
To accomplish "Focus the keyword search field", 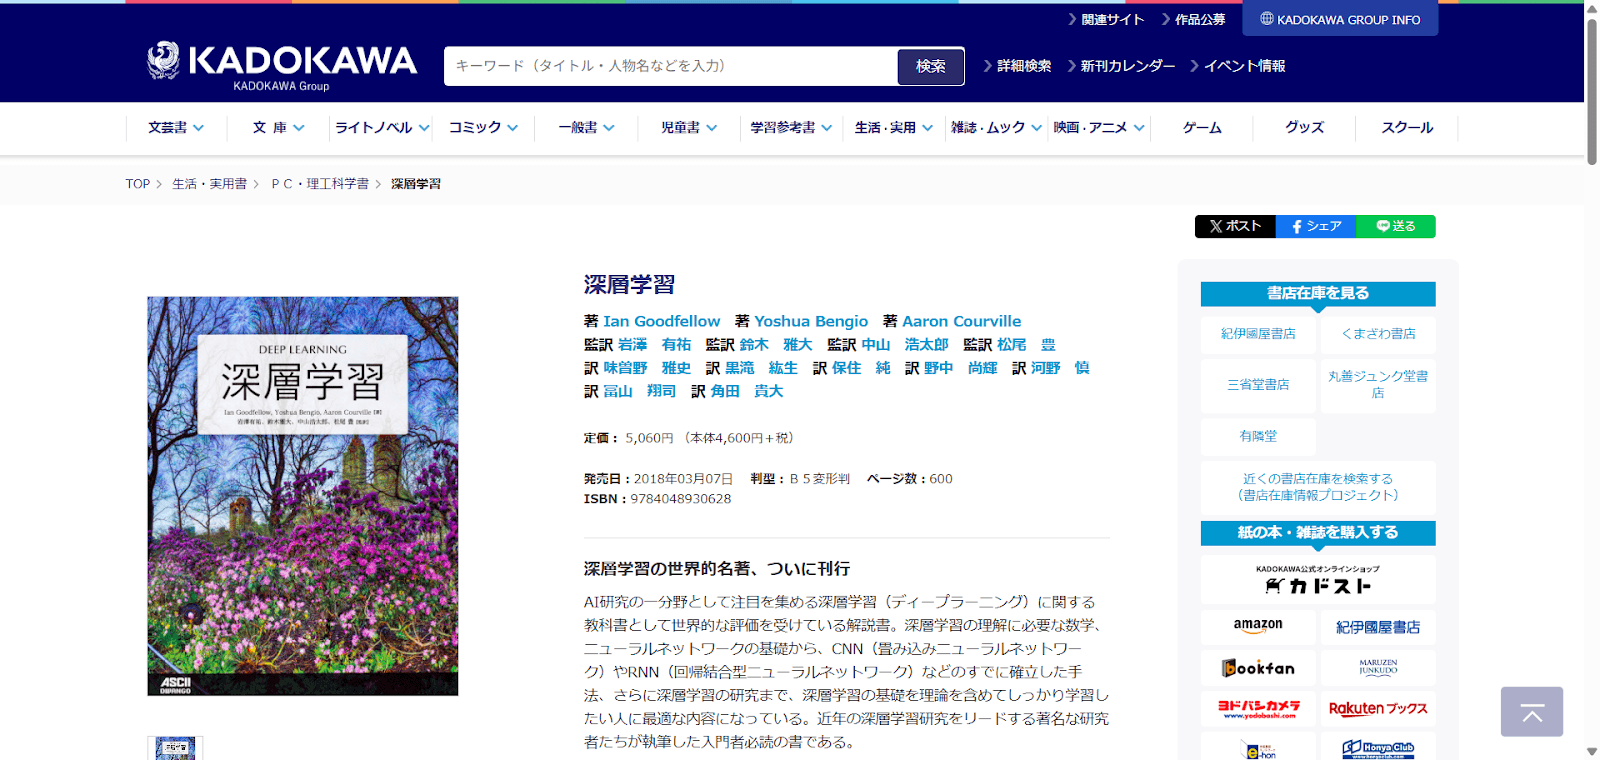I will [x=671, y=66].
